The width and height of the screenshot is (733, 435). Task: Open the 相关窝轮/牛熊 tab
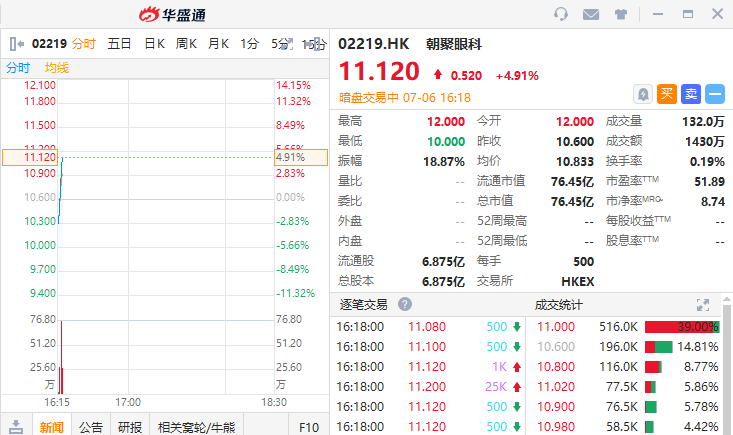point(196,427)
